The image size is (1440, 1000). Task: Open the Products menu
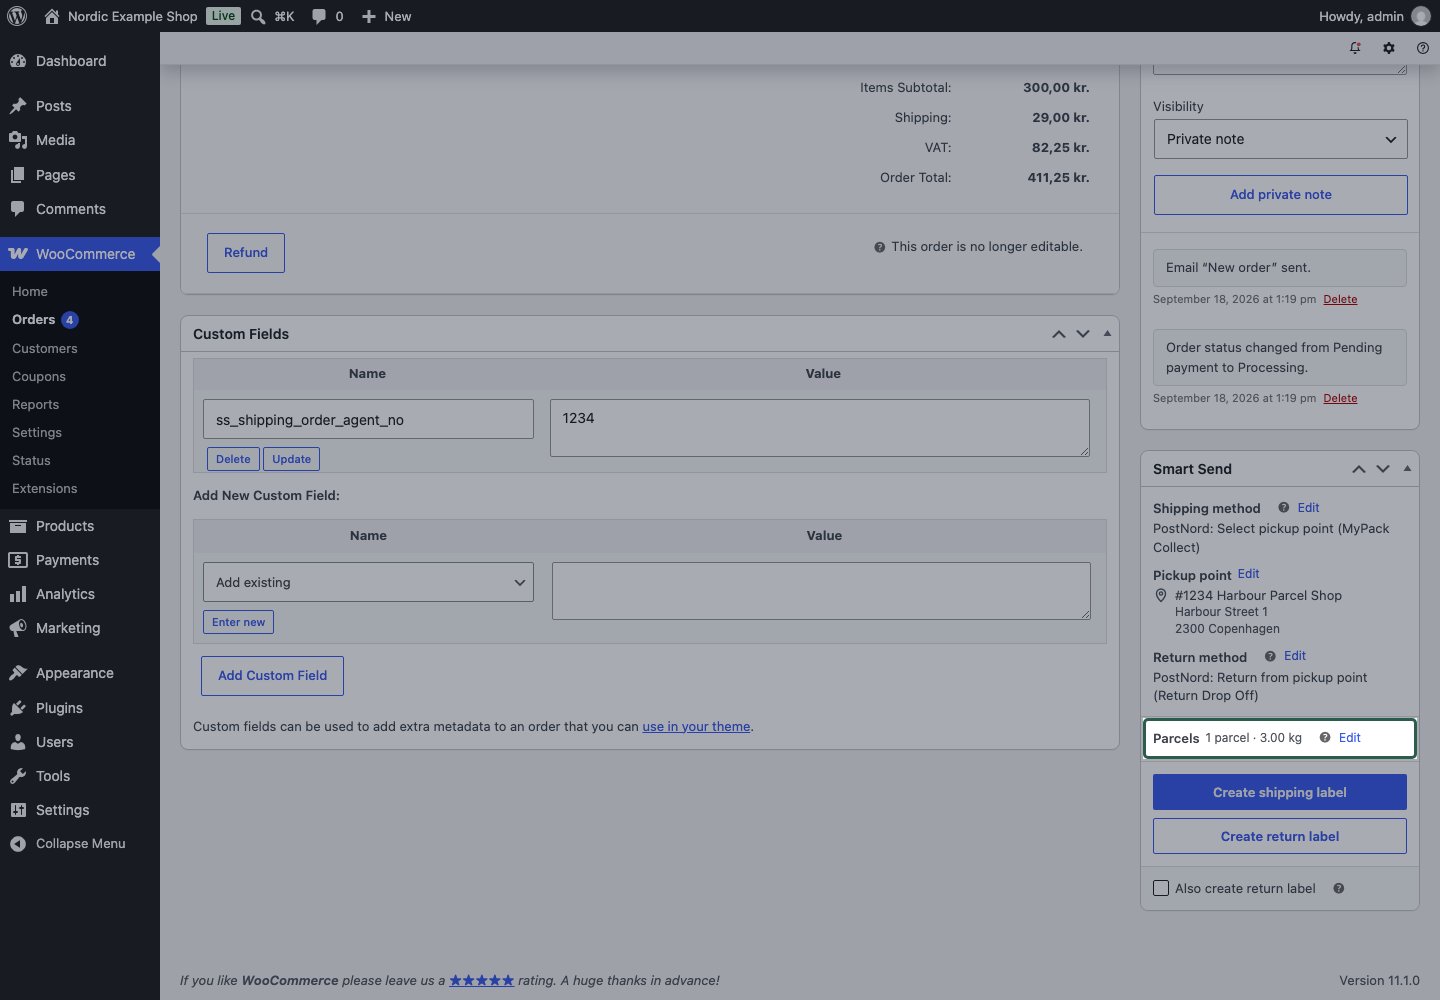[x=80, y=526]
